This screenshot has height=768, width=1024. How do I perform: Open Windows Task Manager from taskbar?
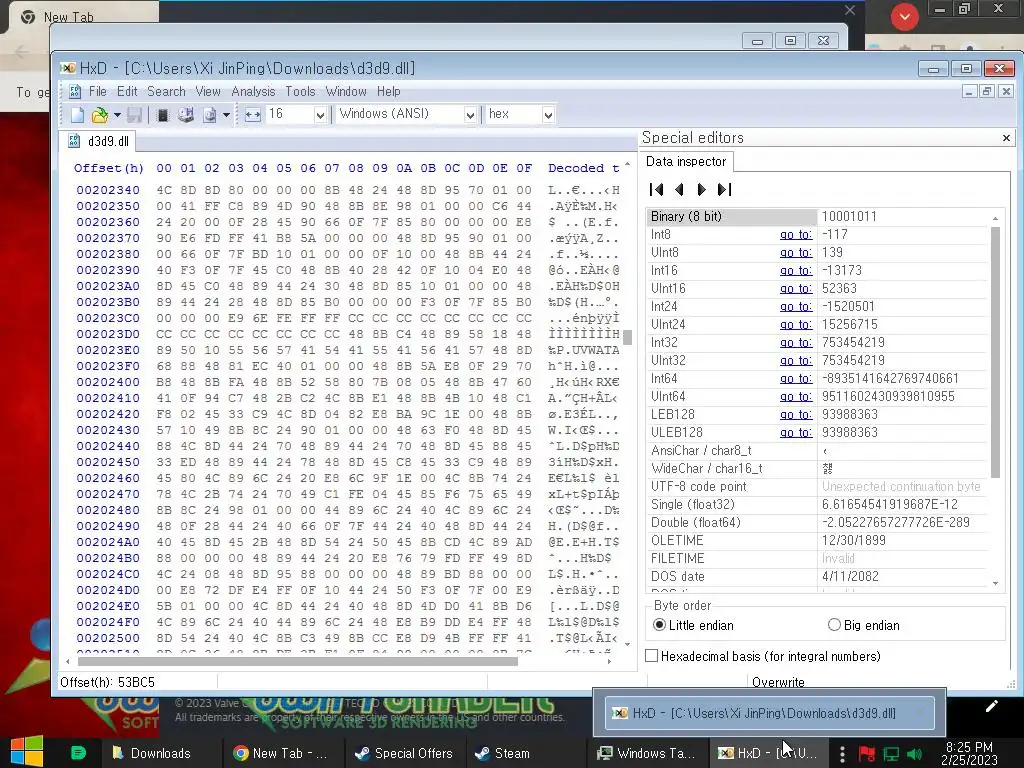click(647, 753)
